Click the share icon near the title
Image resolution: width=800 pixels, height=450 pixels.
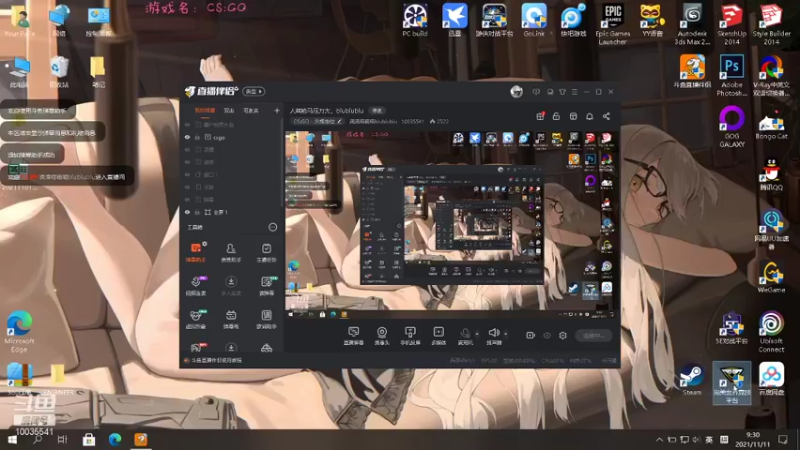[x=606, y=116]
